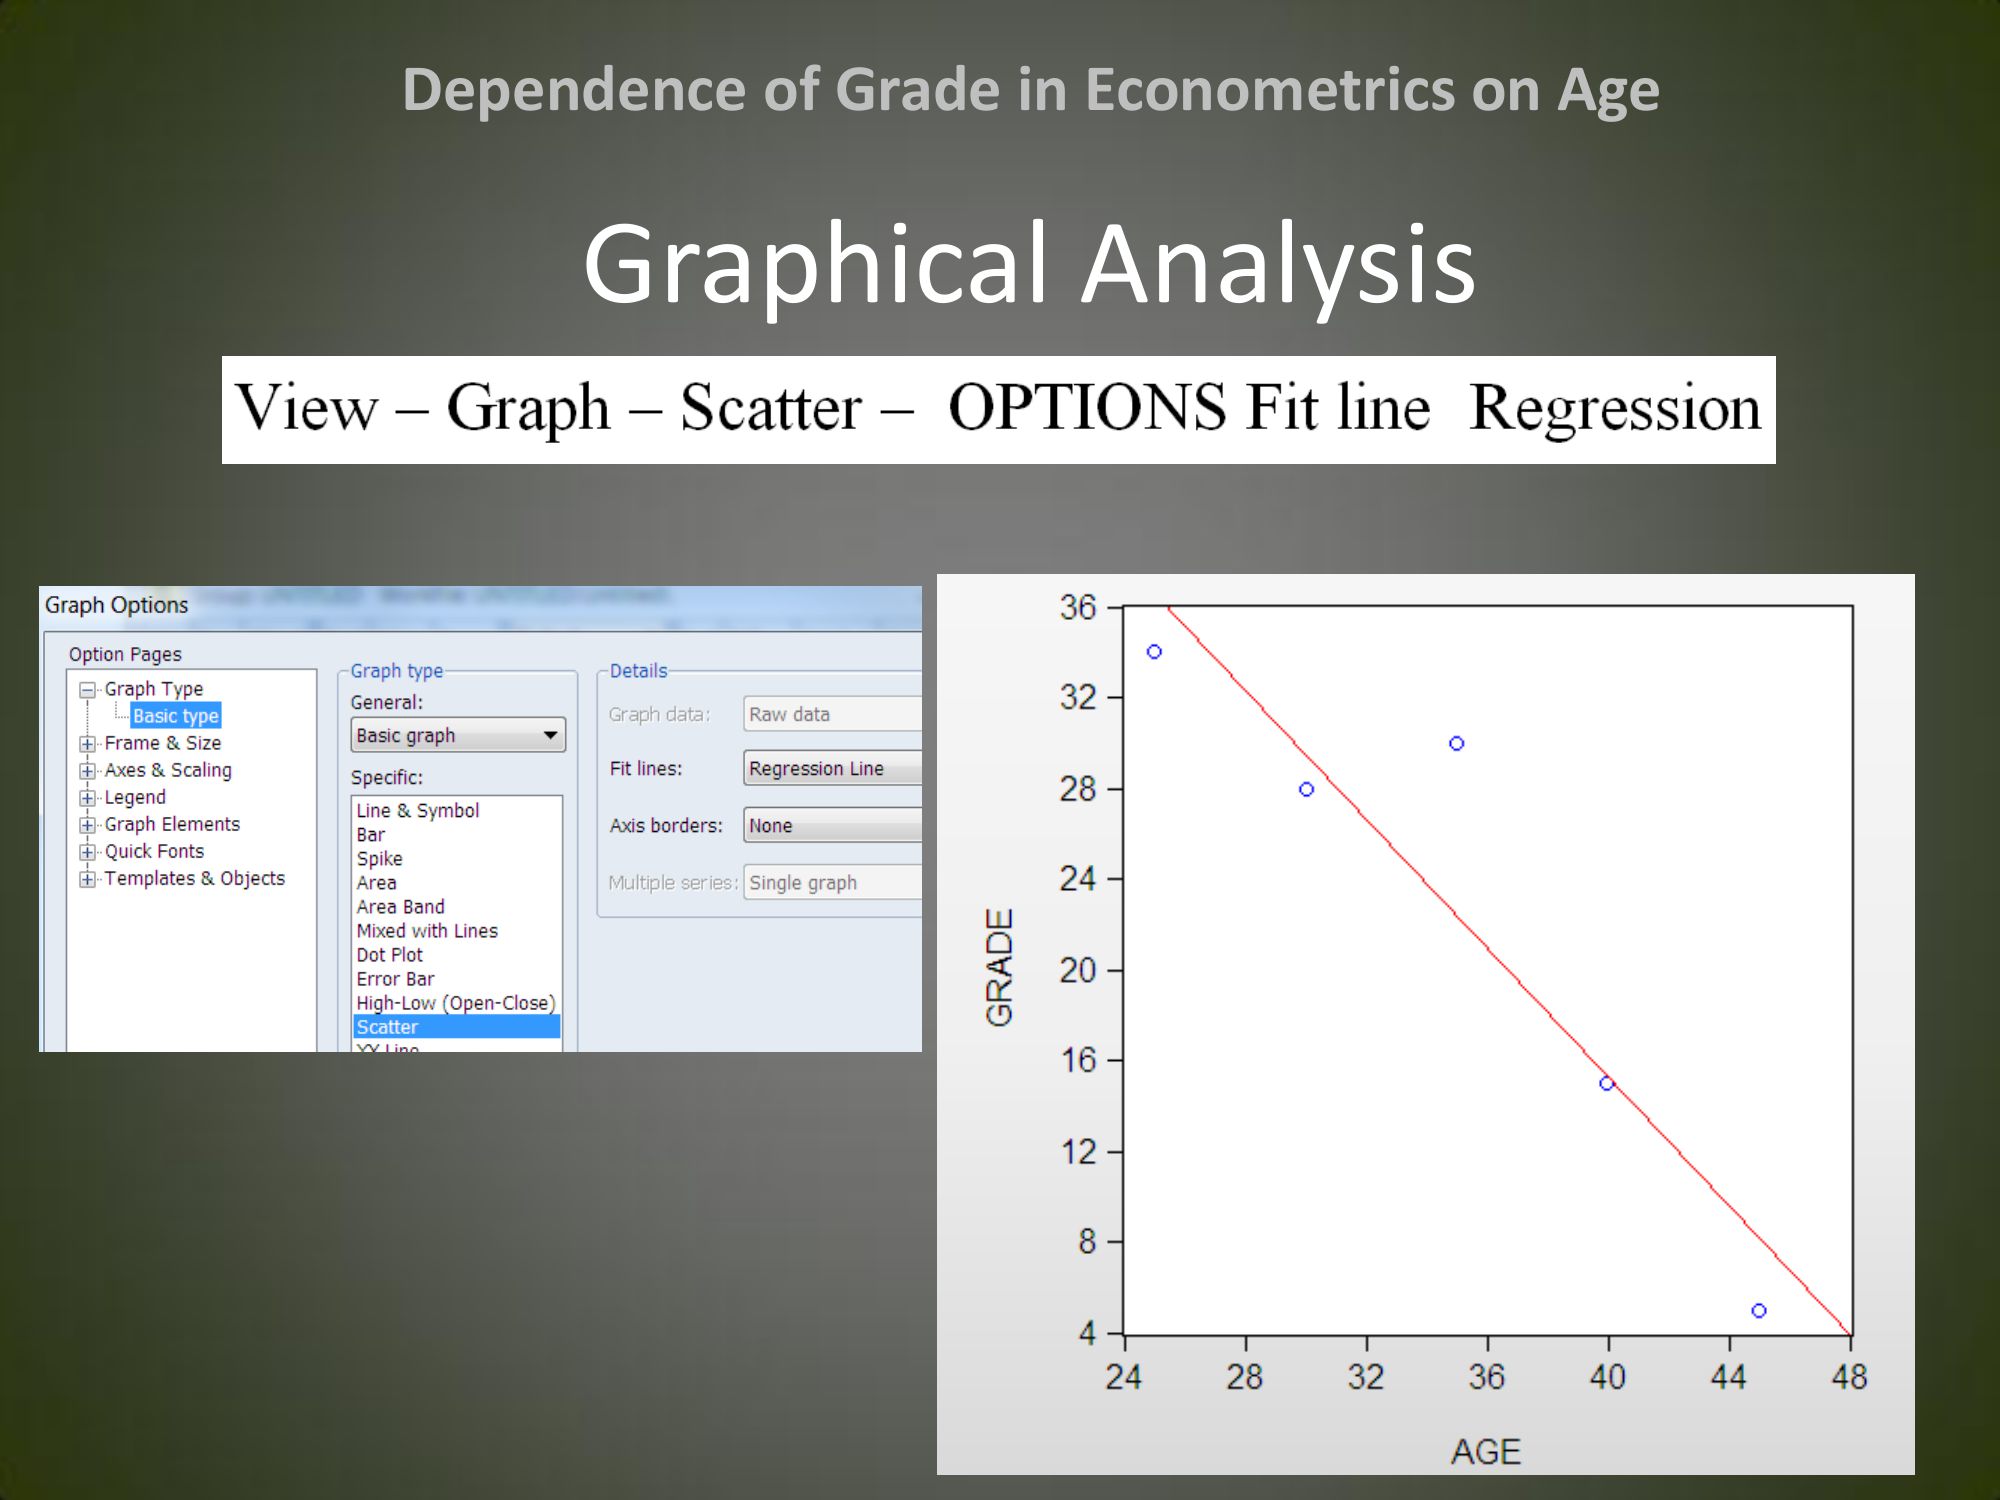Click the highlighted Scatter entry
Image resolution: width=2000 pixels, height=1500 pixels.
click(x=388, y=1027)
